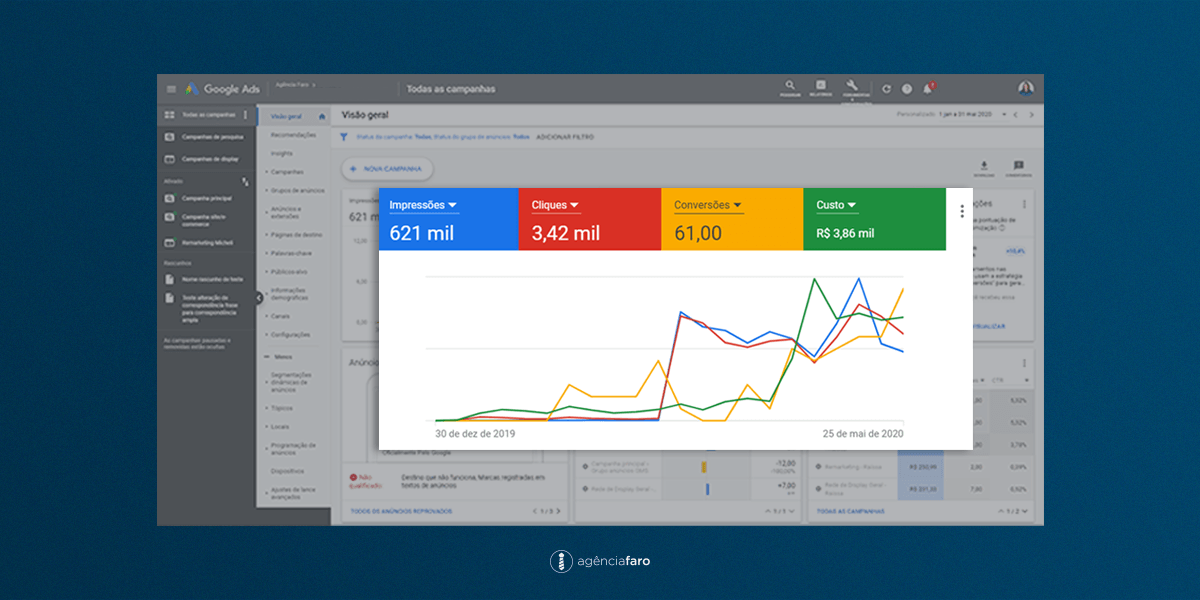Click the 25 de mai de 2020 date label

click(863, 434)
